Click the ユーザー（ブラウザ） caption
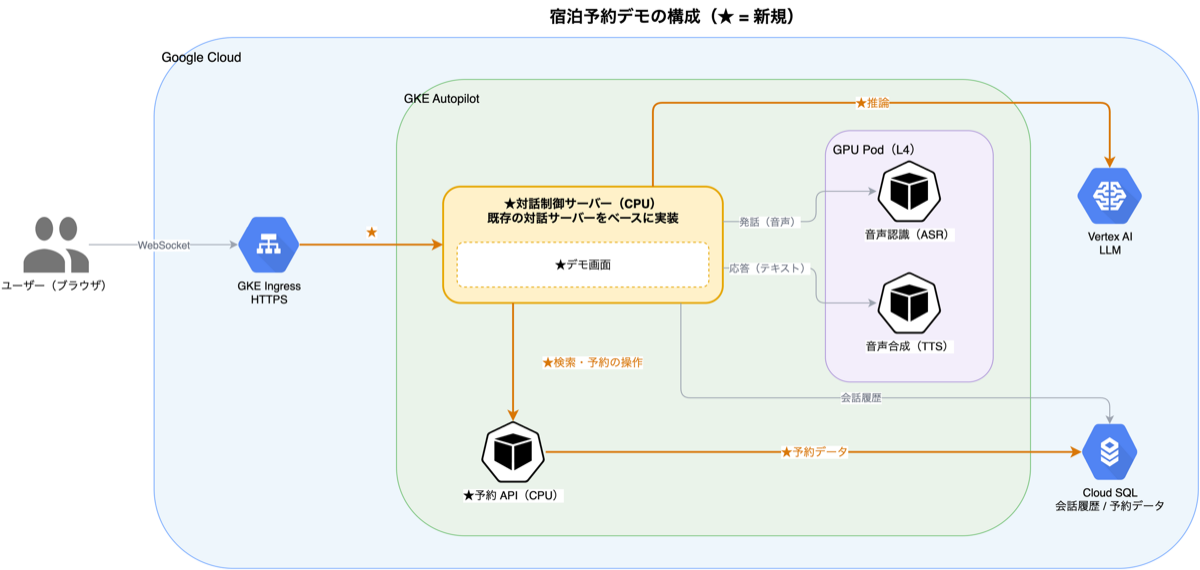 [x=55, y=286]
